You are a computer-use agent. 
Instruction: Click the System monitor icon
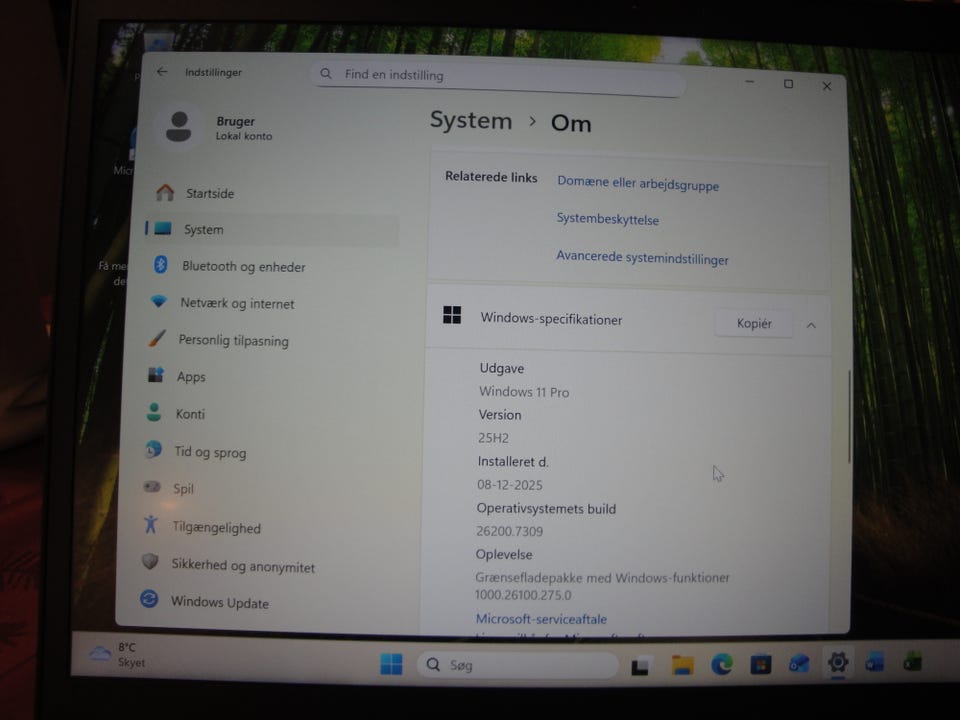tap(162, 228)
